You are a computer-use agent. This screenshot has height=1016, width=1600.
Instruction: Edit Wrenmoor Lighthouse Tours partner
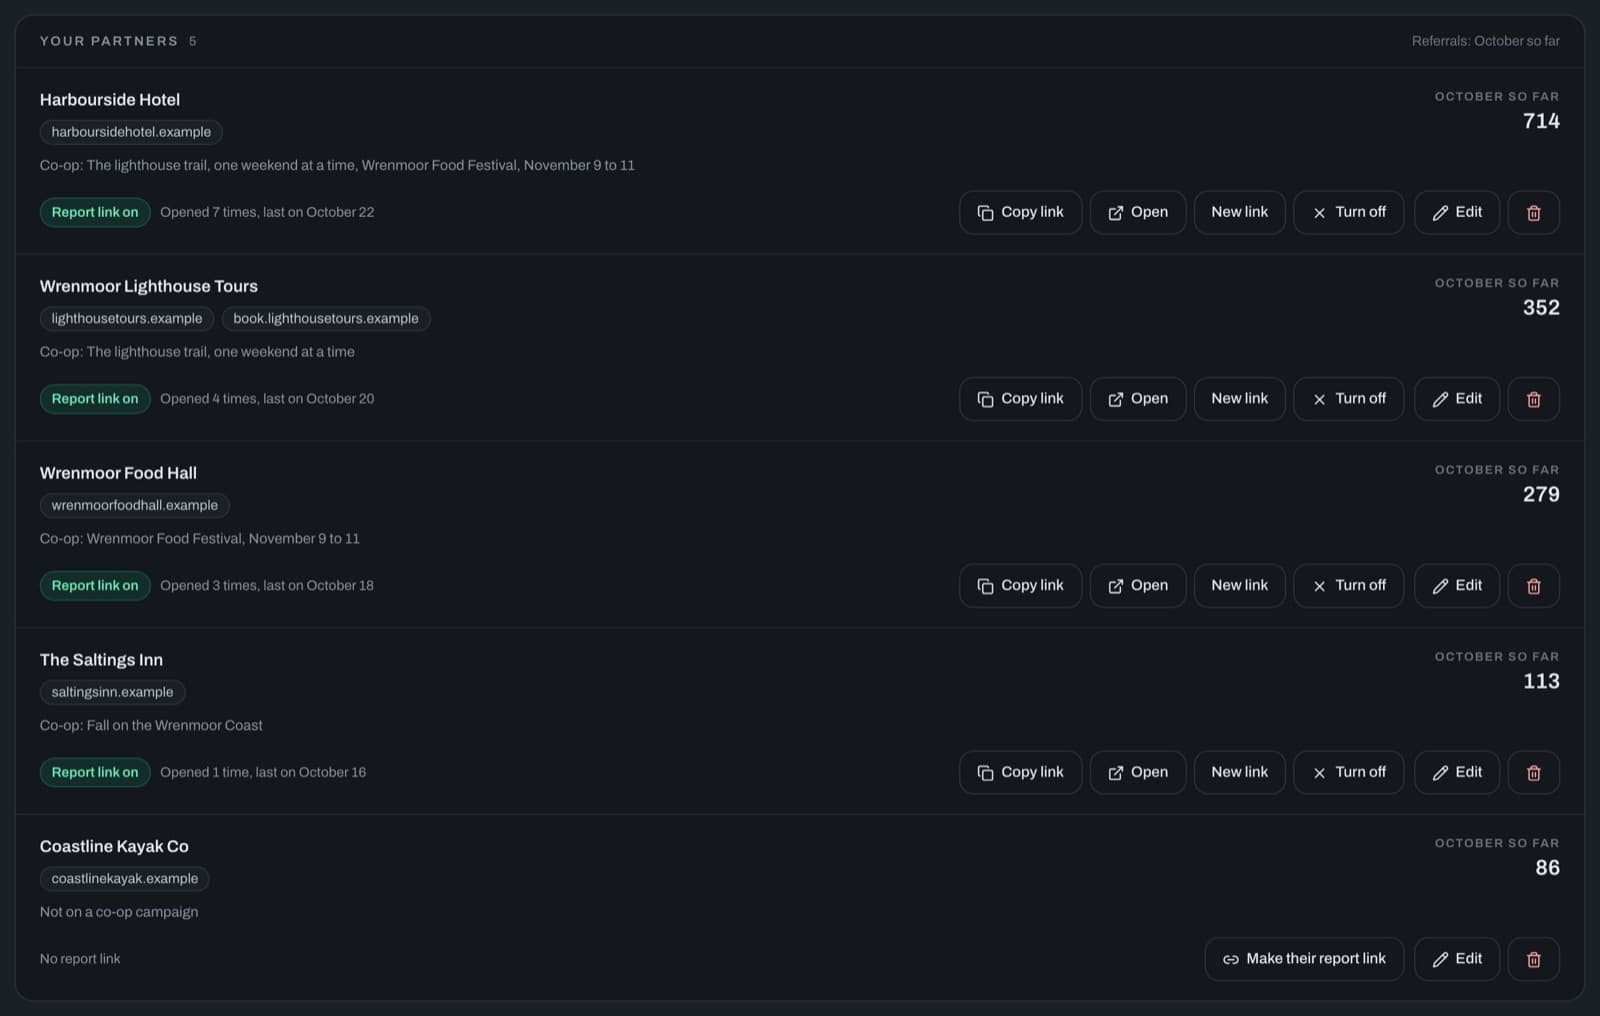point(1457,399)
